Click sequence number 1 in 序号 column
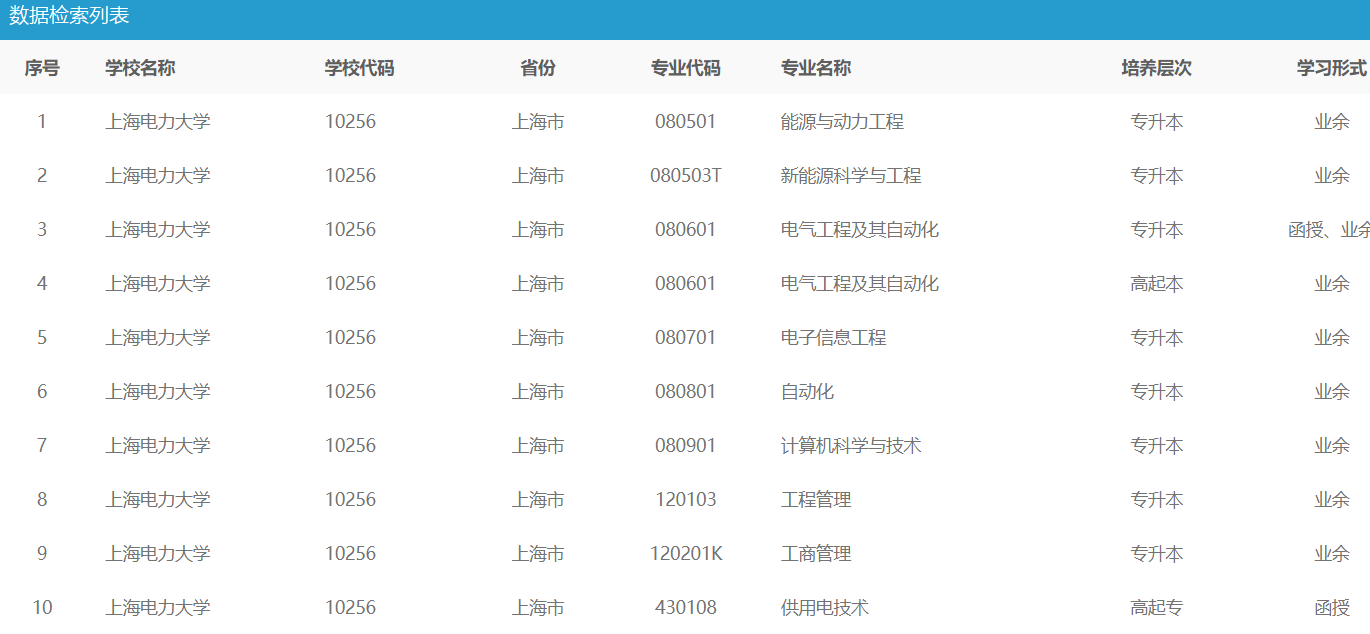This screenshot has height=634, width=1370. (42, 122)
